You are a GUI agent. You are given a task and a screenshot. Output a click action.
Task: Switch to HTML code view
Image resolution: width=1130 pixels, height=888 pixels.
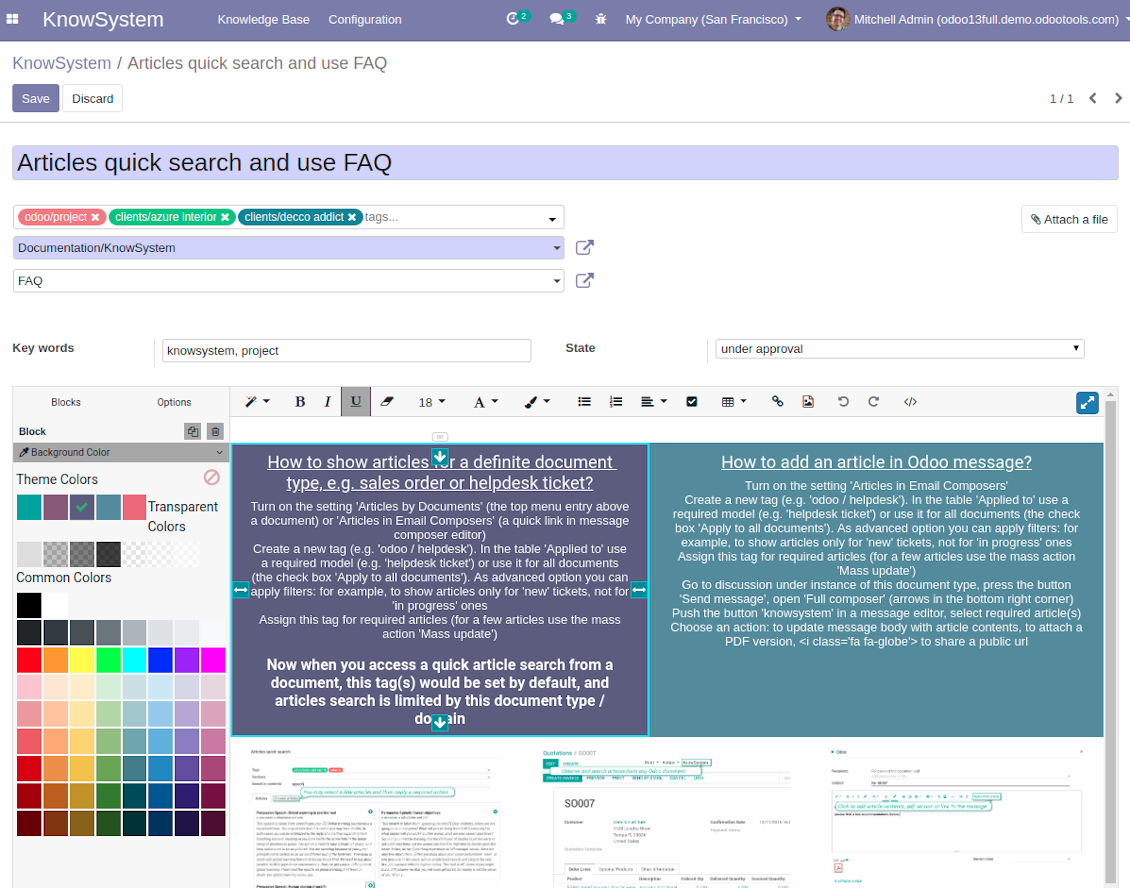tap(910, 402)
